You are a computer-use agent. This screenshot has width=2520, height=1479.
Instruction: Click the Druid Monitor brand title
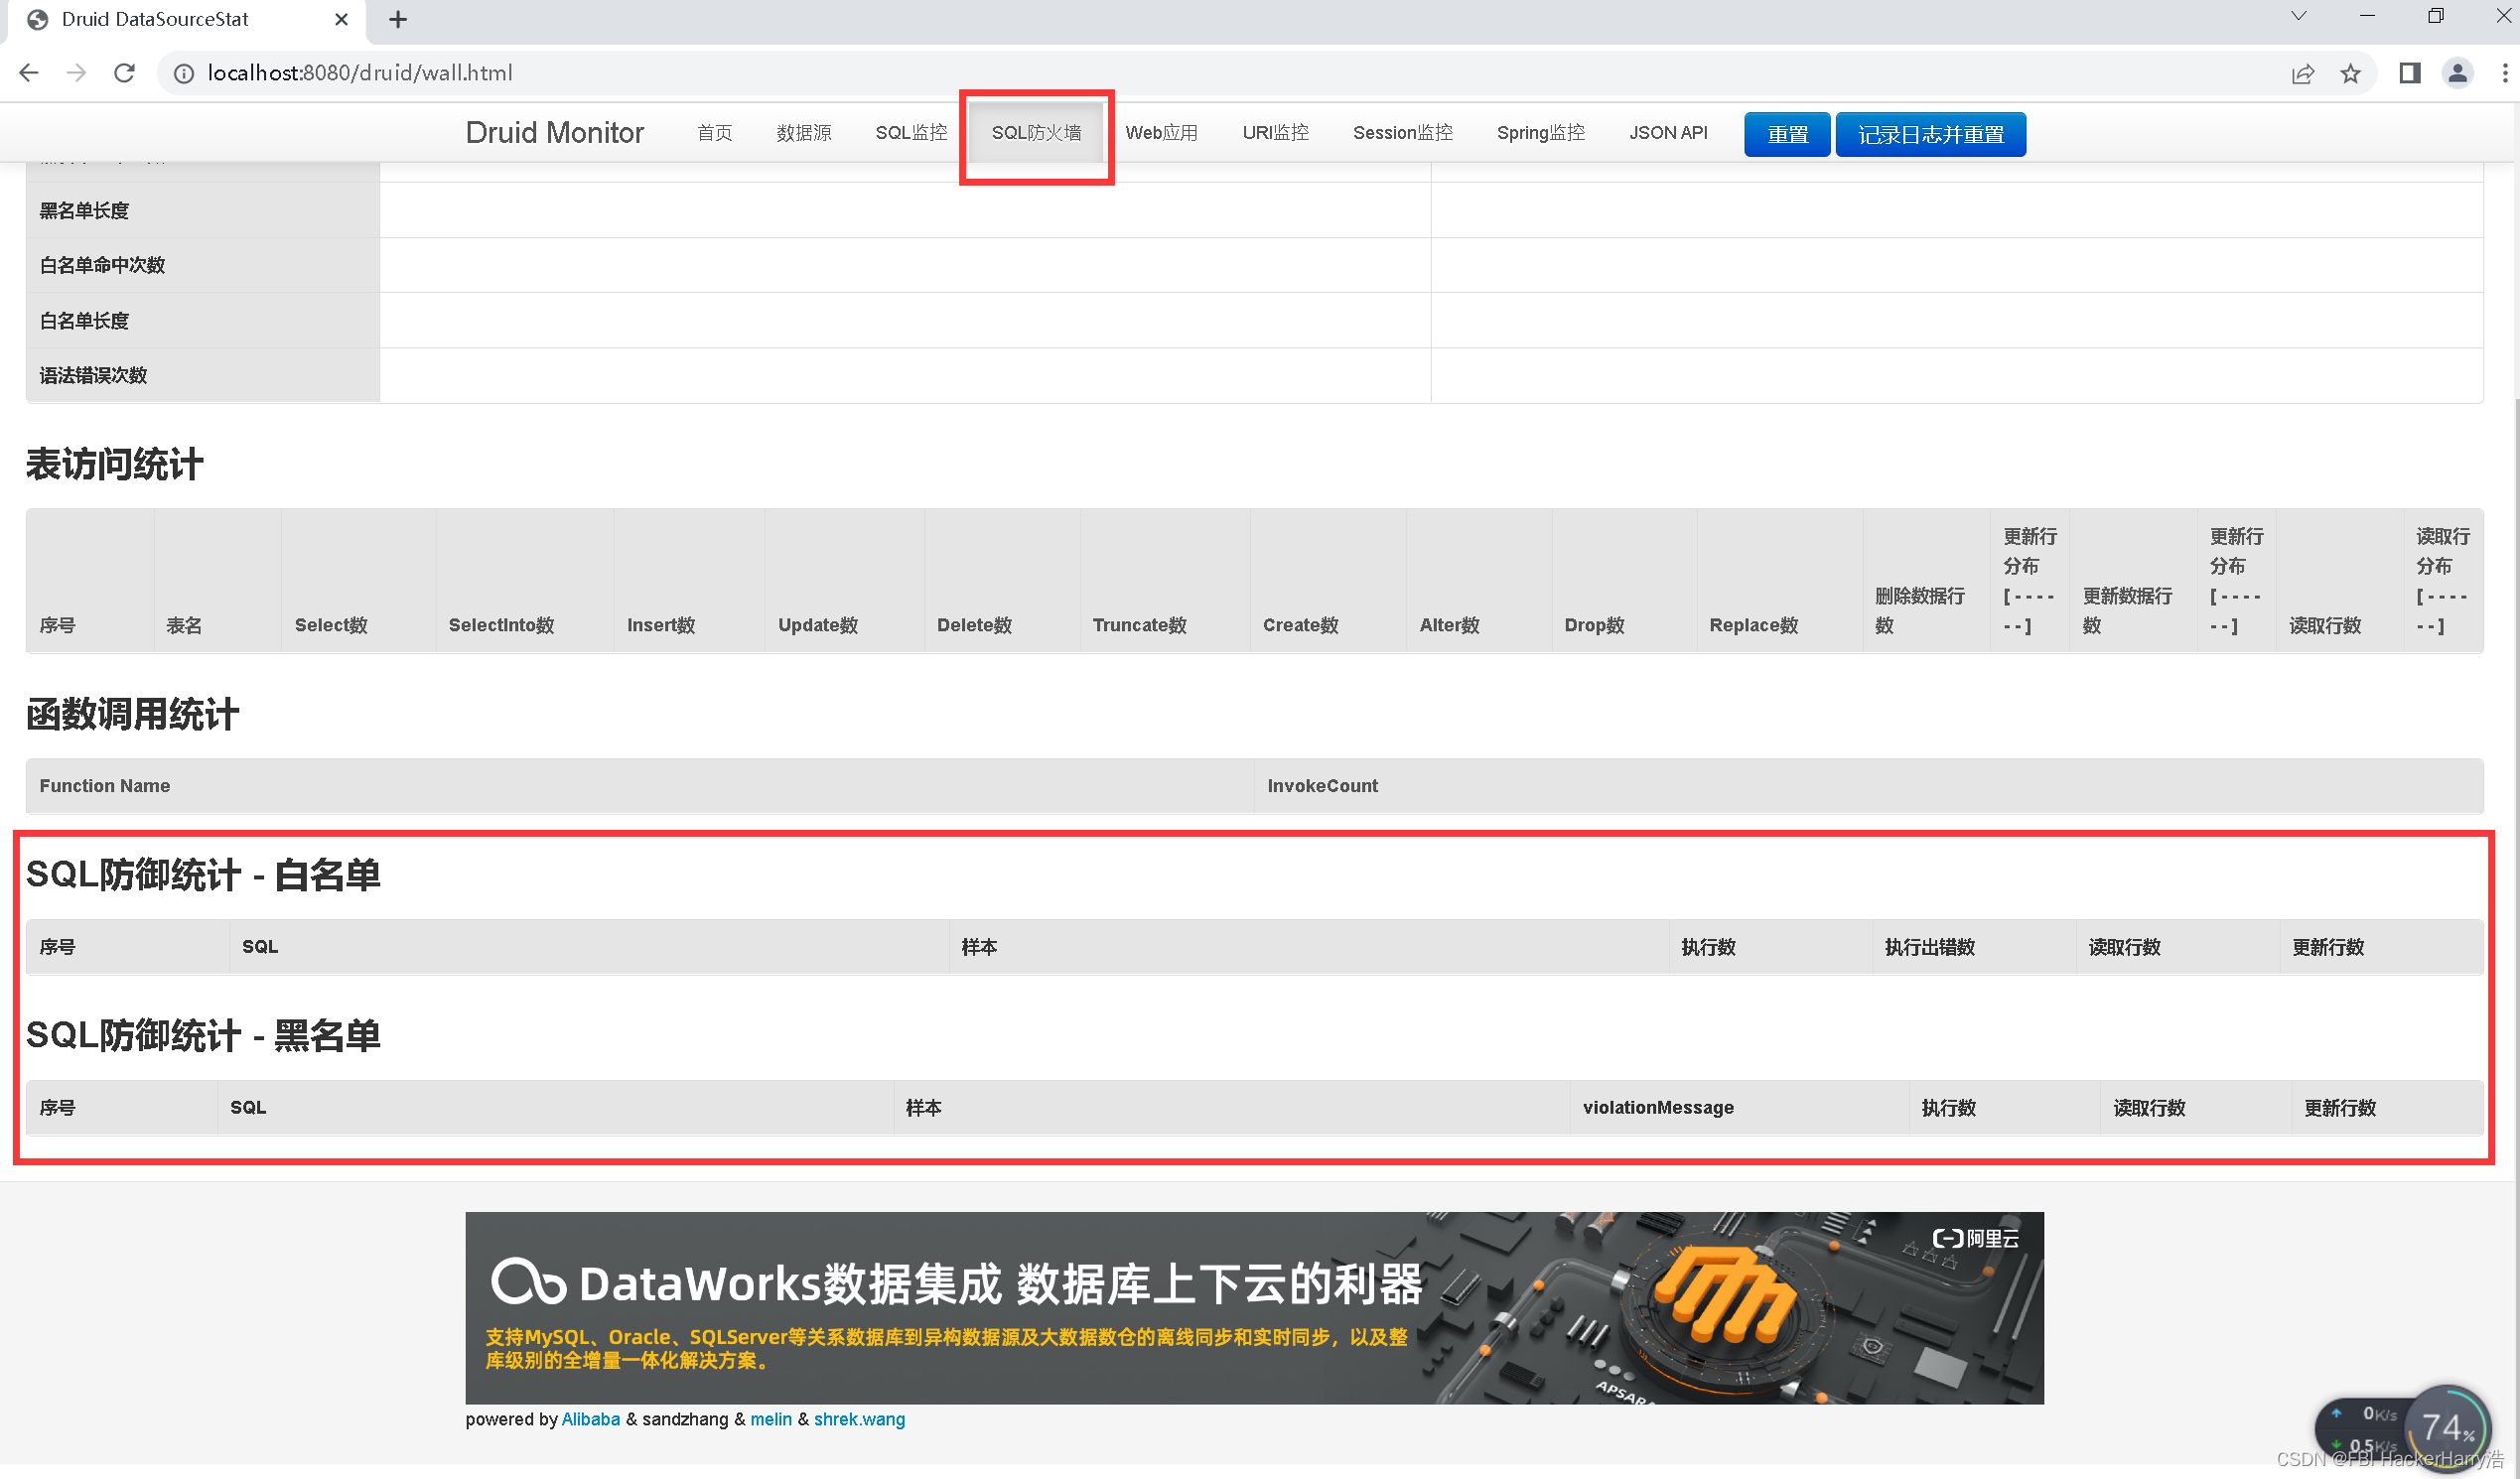555,133
